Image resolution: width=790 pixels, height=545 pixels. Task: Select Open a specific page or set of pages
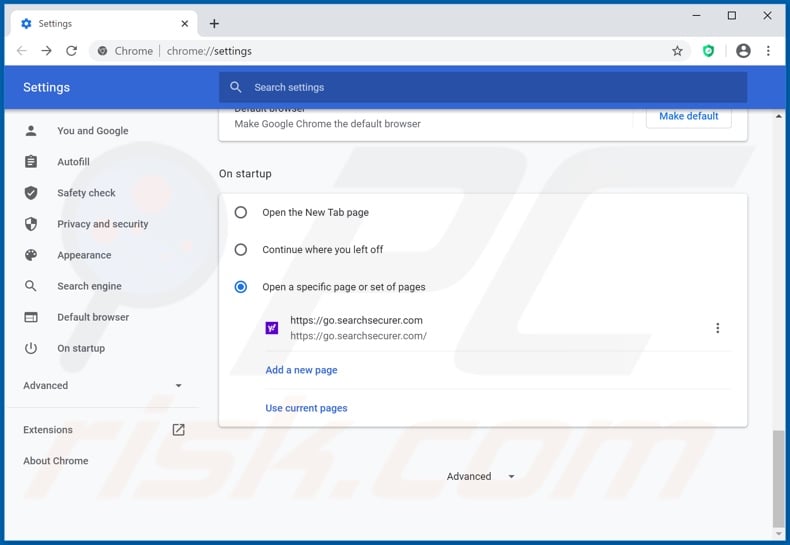[x=241, y=287]
